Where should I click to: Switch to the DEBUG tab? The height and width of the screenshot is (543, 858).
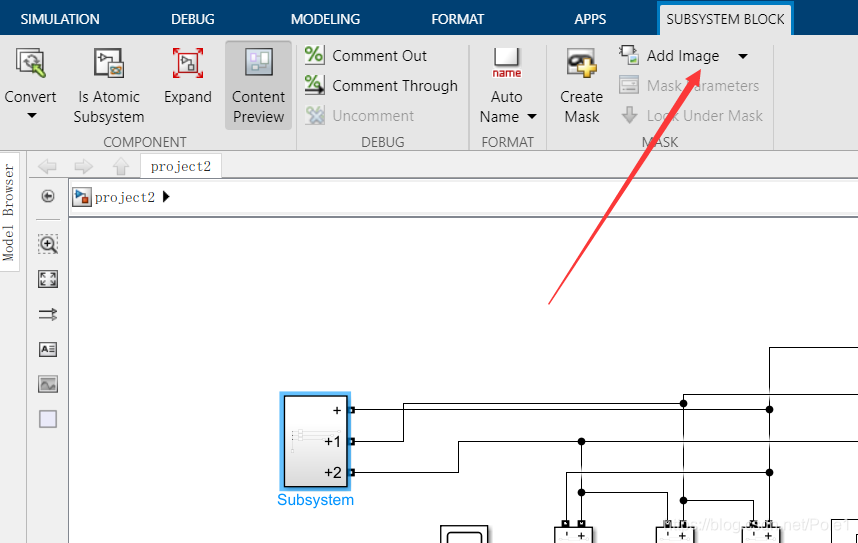coord(193,19)
